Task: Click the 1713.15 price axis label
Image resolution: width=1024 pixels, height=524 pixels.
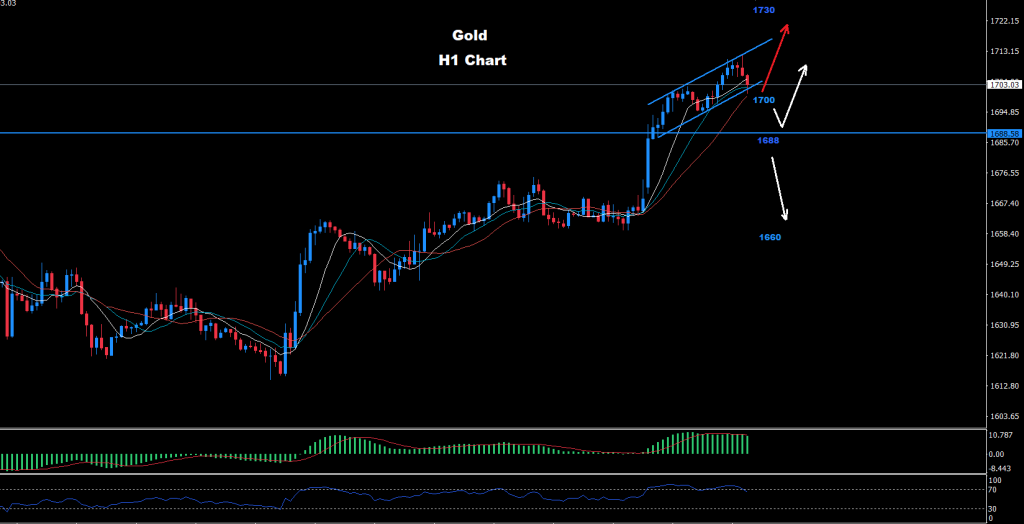Action: click(x=1004, y=52)
